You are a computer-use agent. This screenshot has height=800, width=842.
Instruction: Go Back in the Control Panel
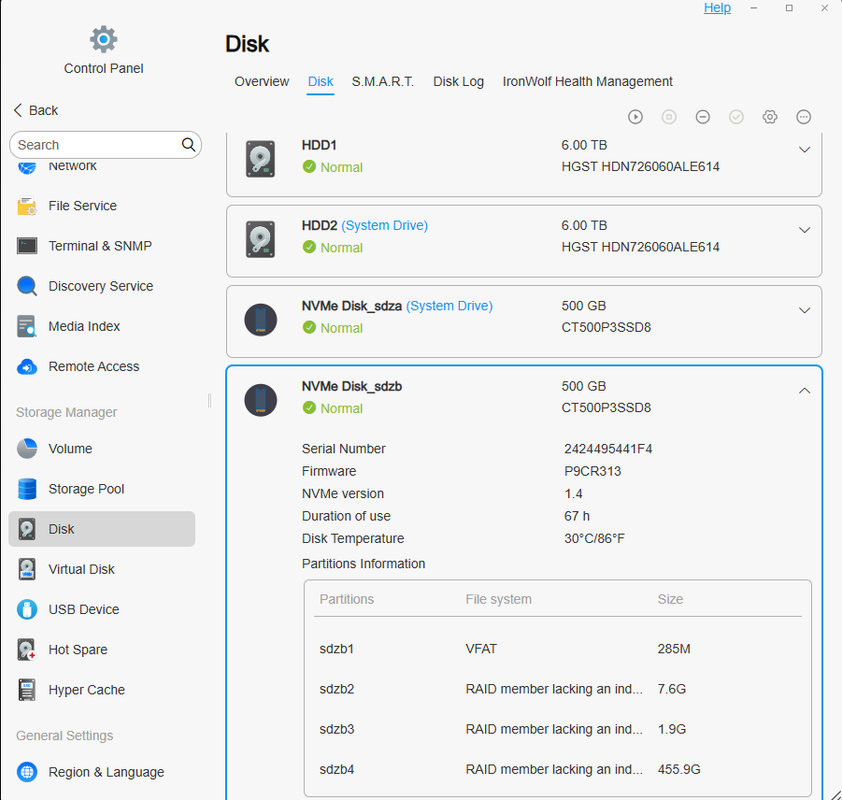pos(36,111)
